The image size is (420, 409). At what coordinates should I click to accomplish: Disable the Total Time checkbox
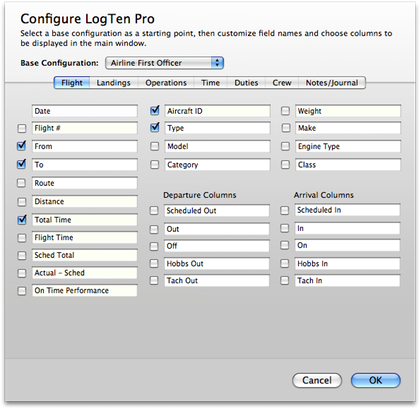point(22,220)
